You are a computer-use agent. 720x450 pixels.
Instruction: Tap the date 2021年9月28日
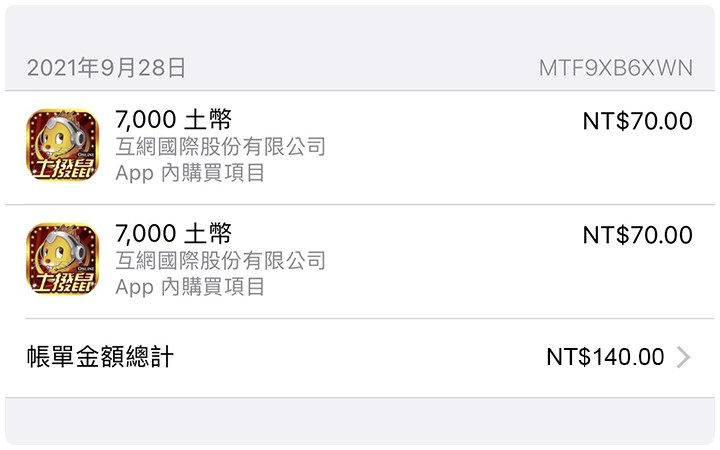pos(106,68)
